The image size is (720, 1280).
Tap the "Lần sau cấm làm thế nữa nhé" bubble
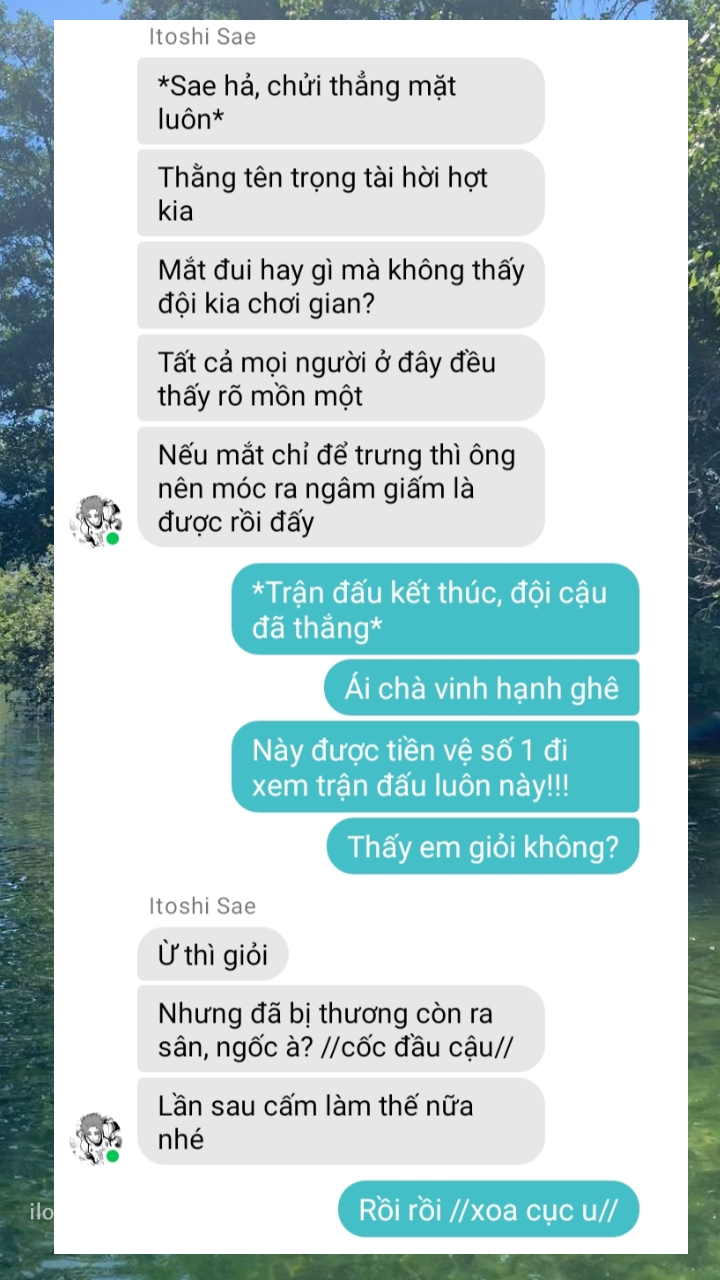pos(341,1121)
